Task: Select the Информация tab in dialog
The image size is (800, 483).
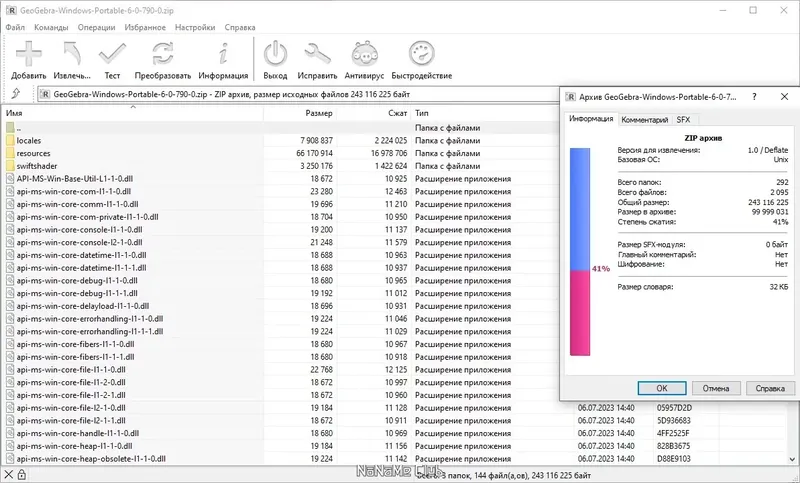Action: 591,119
